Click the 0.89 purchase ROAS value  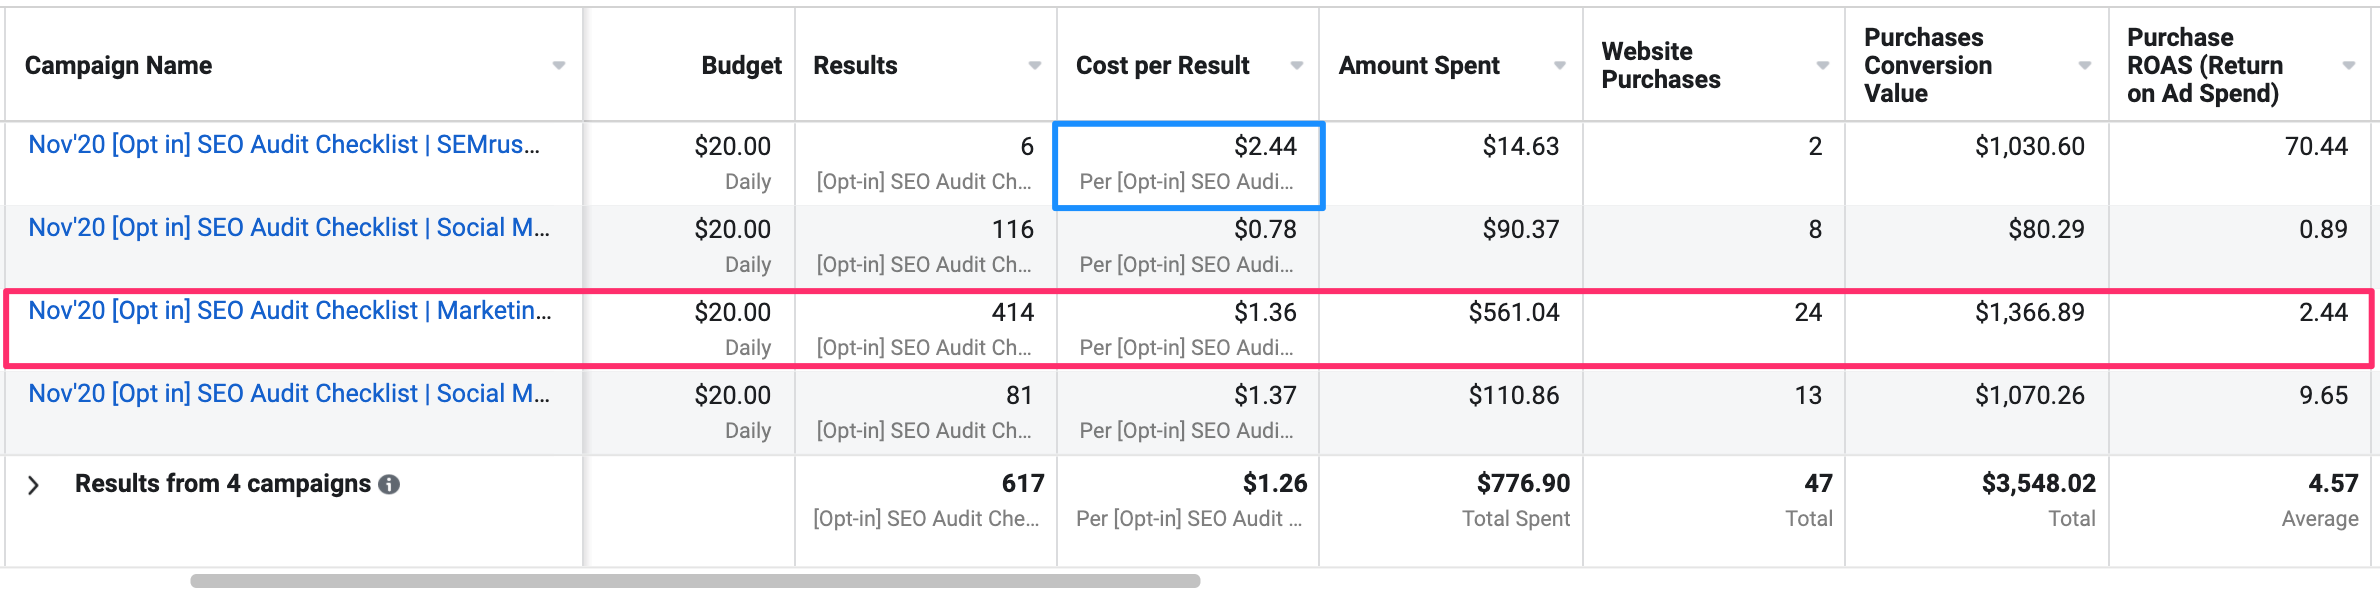coord(2323,230)
